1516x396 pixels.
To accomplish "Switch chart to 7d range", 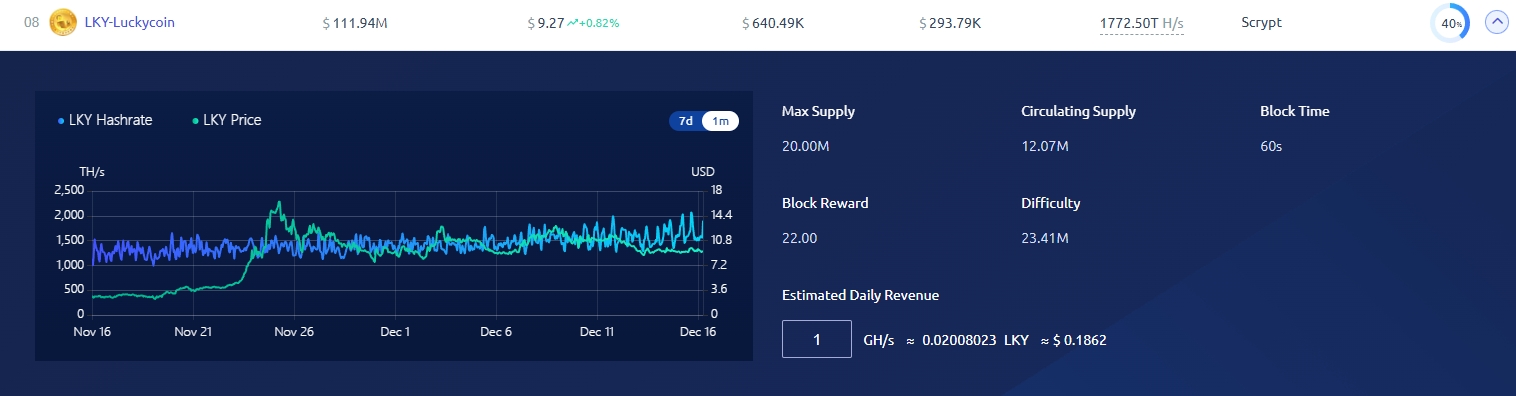I will pyautogui.click(x=686, y=121).
